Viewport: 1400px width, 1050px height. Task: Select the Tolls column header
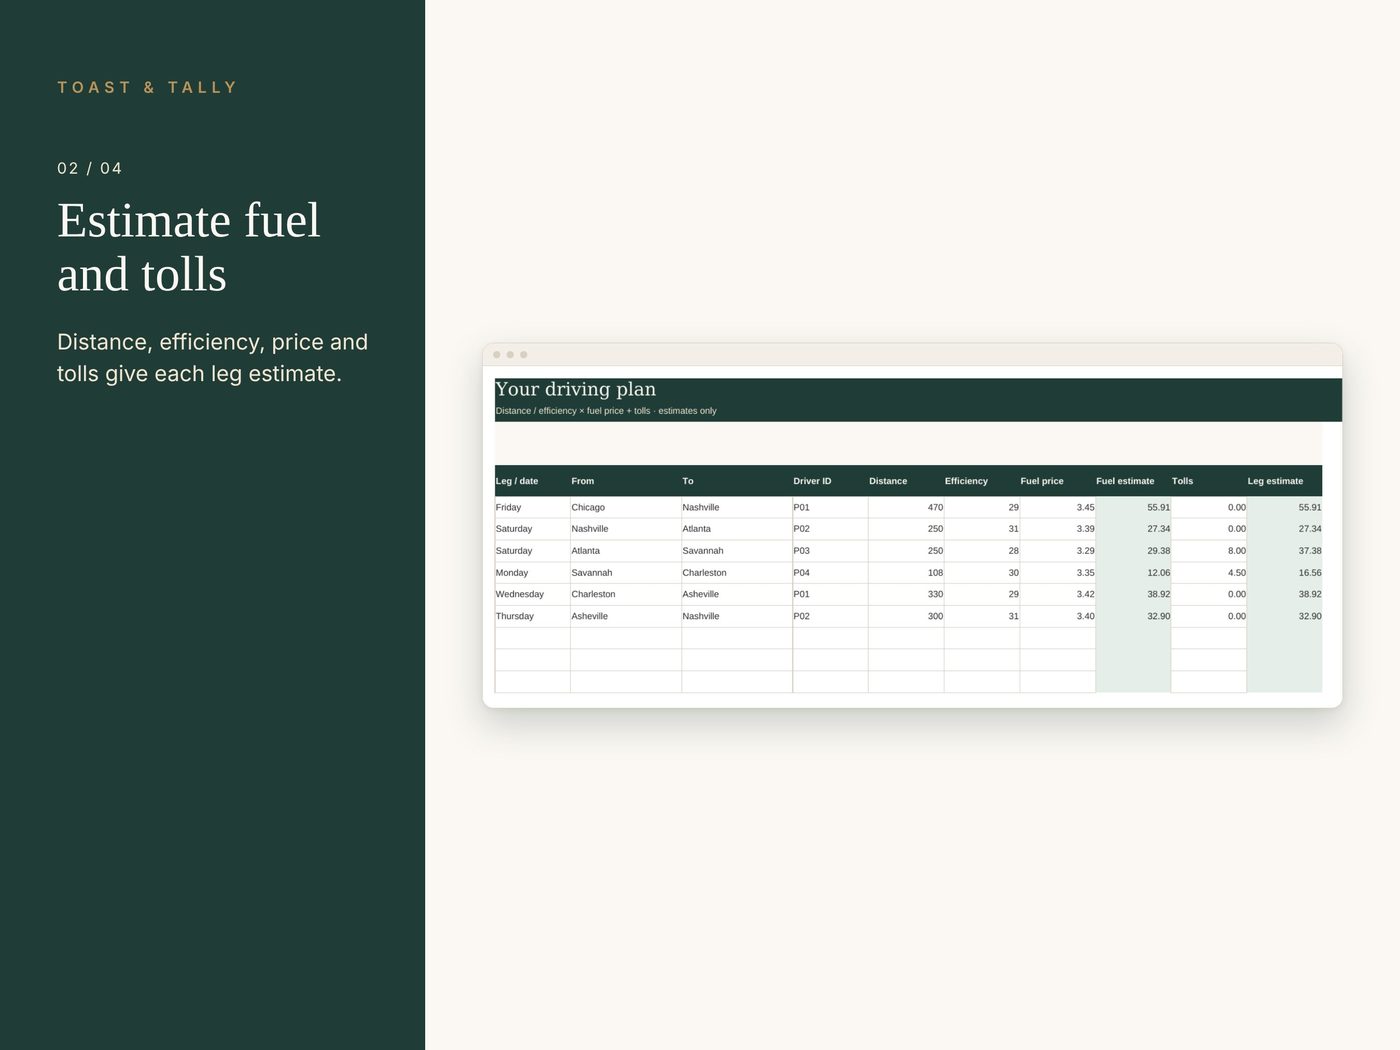pos(1208,481)
